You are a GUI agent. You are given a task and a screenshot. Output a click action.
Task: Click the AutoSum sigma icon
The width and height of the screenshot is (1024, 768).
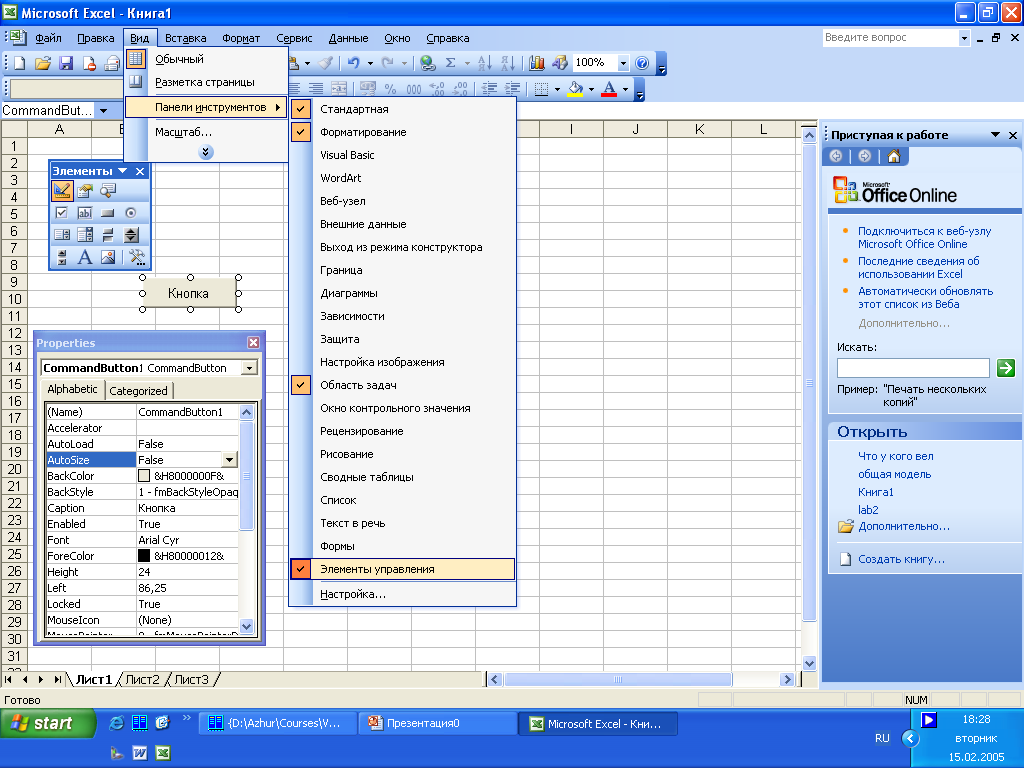point(450,63)
